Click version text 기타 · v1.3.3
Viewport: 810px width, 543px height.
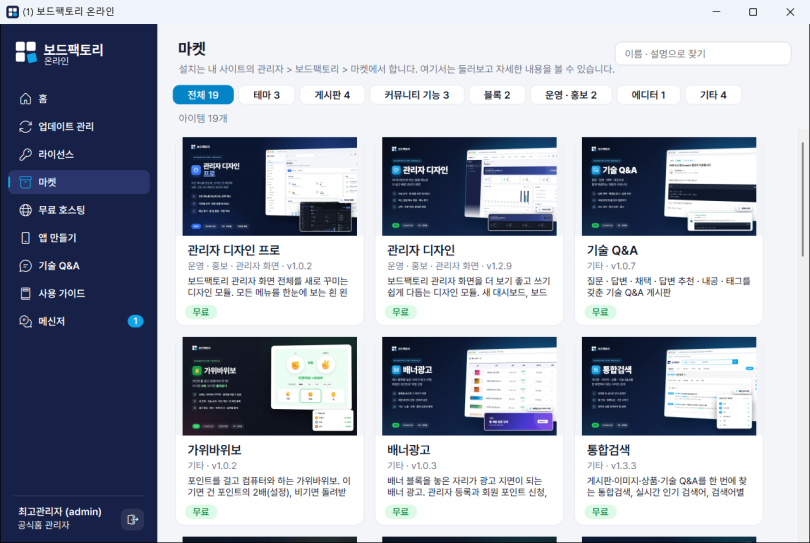[612, 466]
